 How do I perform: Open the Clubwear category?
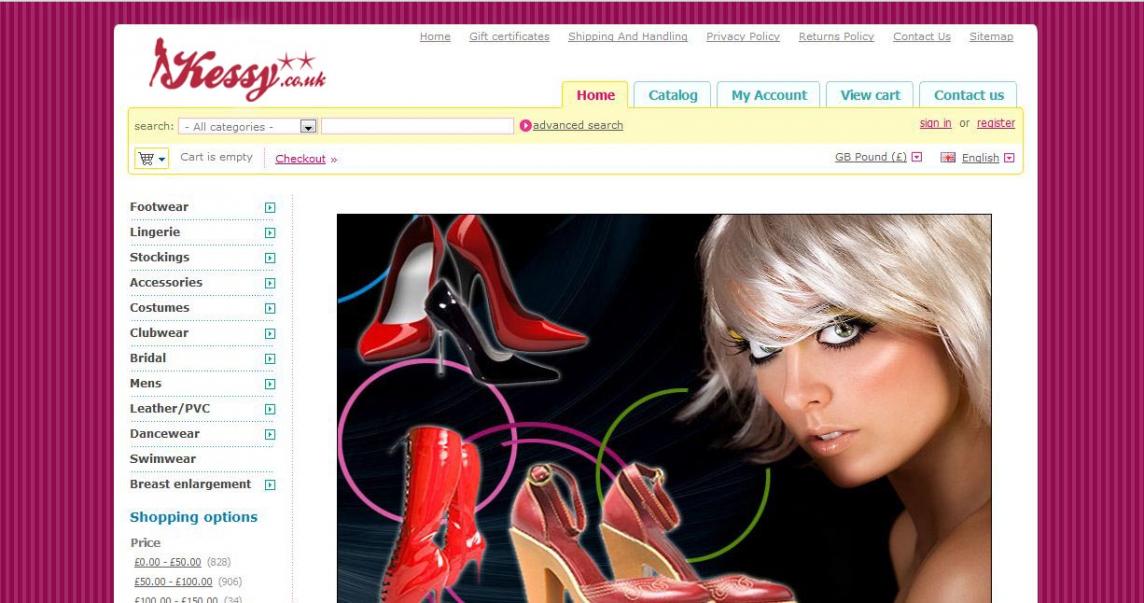tap(159, 333)
